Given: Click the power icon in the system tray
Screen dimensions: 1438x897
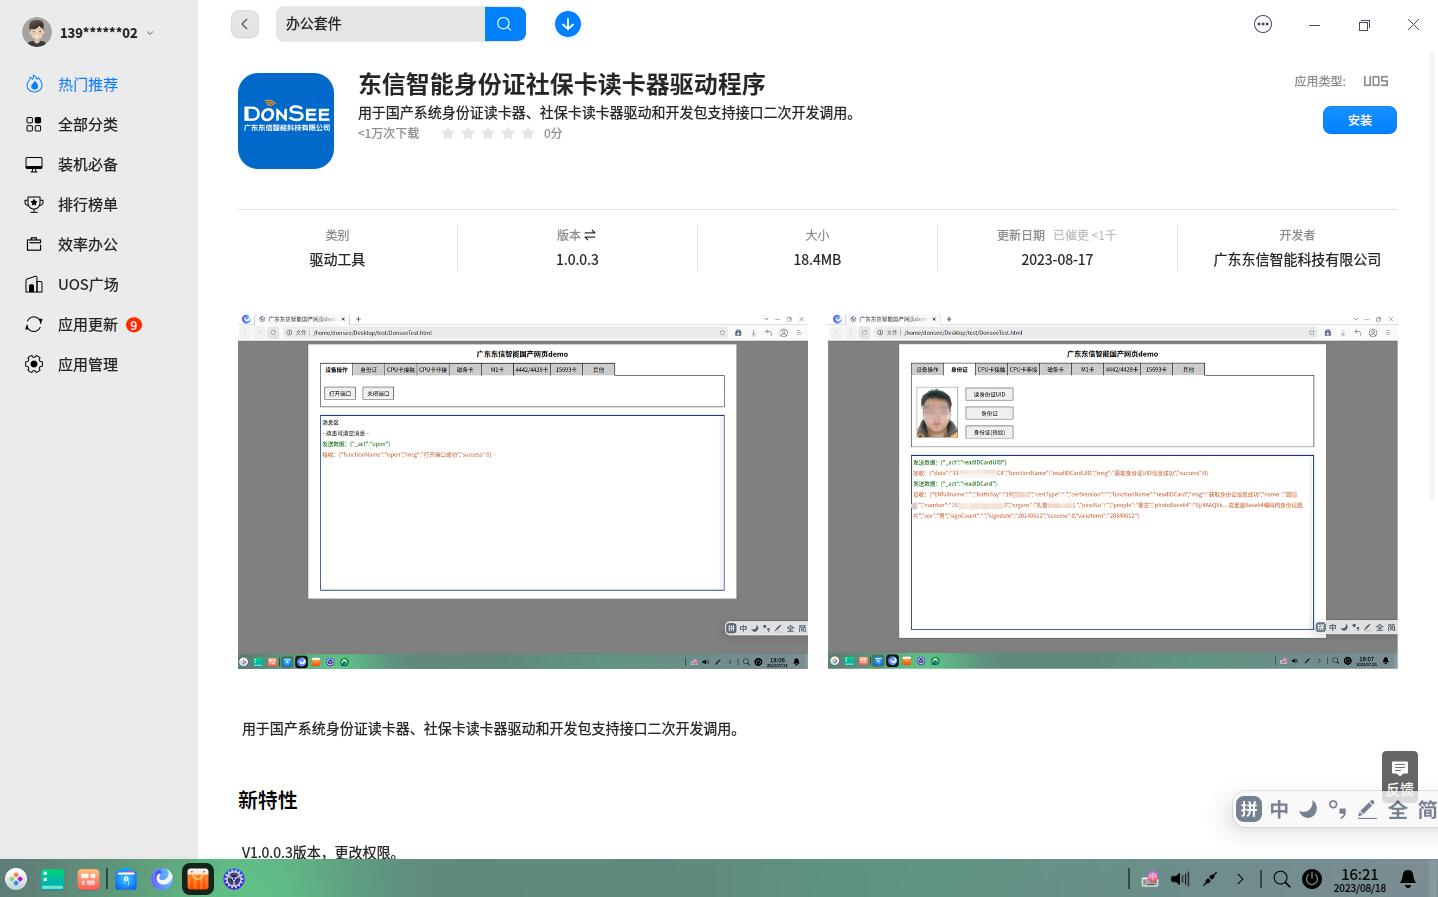Looking at the screenshot, I should point(1312,879).
